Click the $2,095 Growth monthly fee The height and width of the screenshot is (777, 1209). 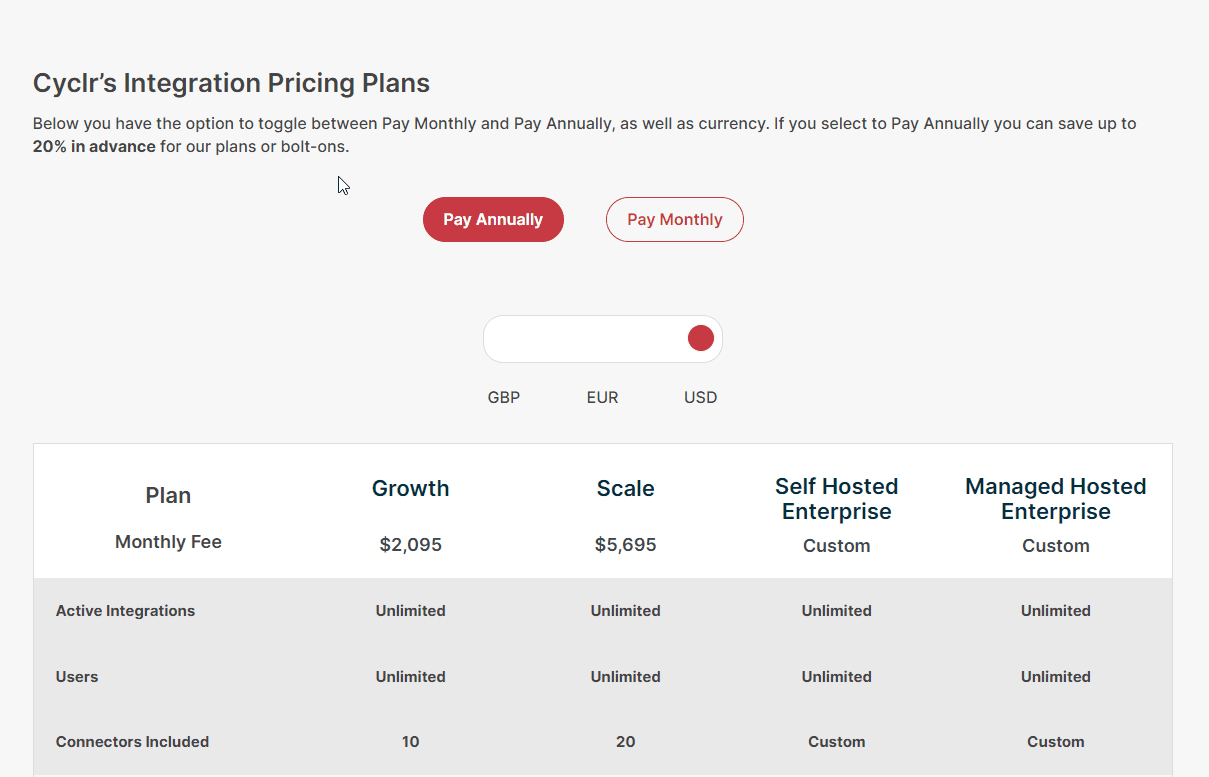pyautogui.click(x=410, y=545)
